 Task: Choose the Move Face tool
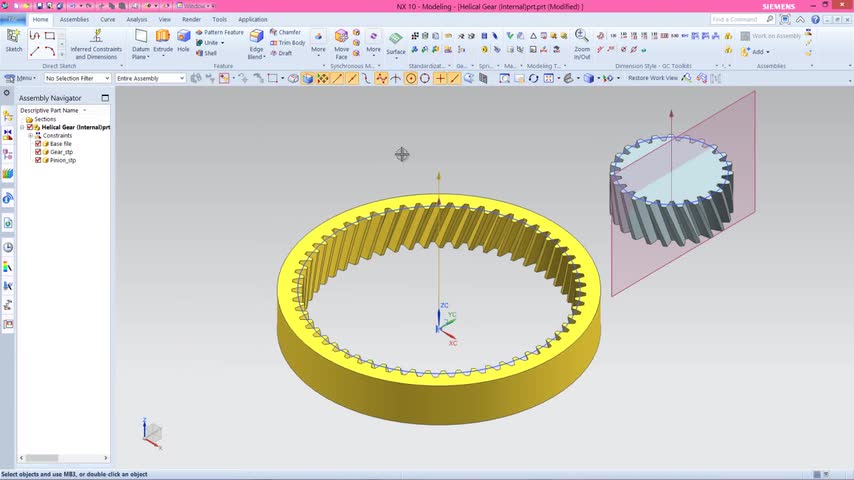[341, 44]
